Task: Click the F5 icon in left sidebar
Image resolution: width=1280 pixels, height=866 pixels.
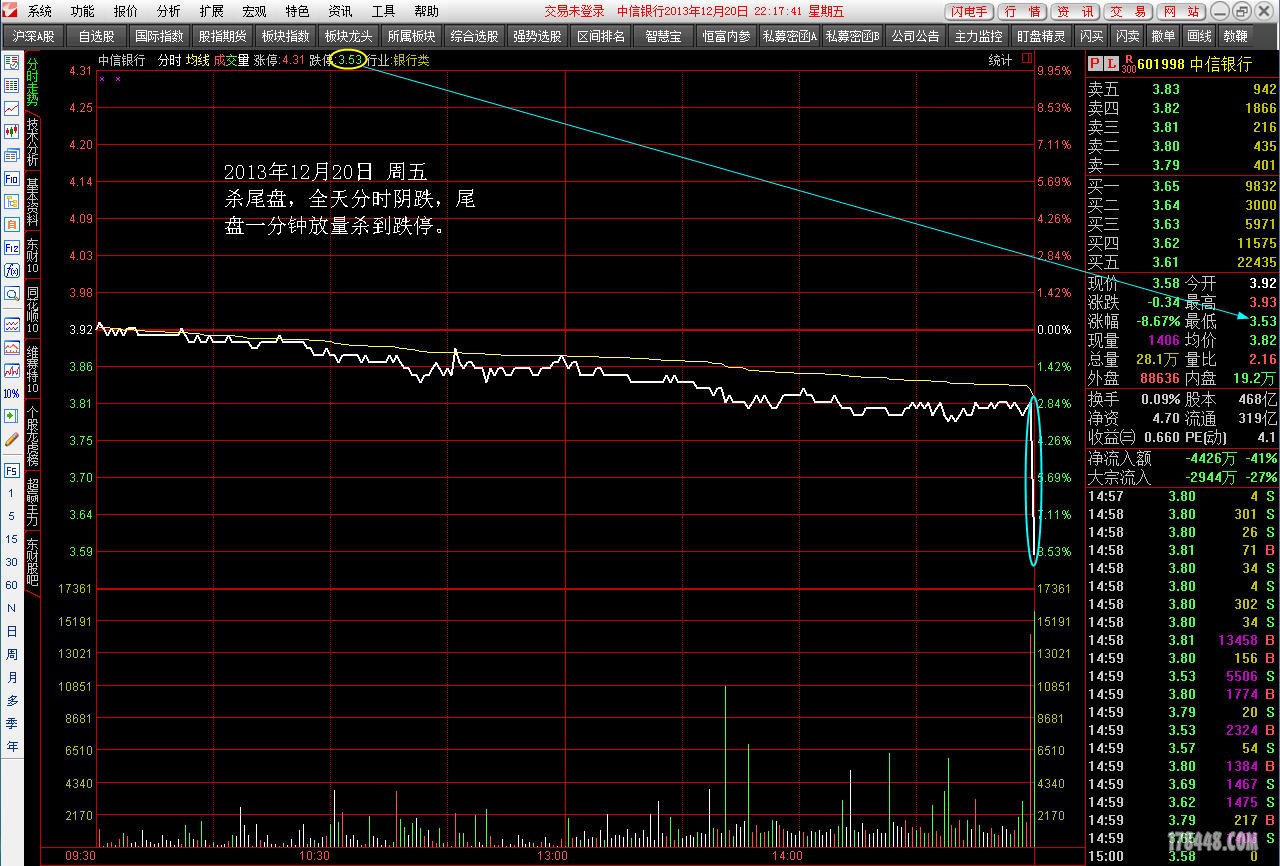Action: pyautogui.click(x=12, y=470)
